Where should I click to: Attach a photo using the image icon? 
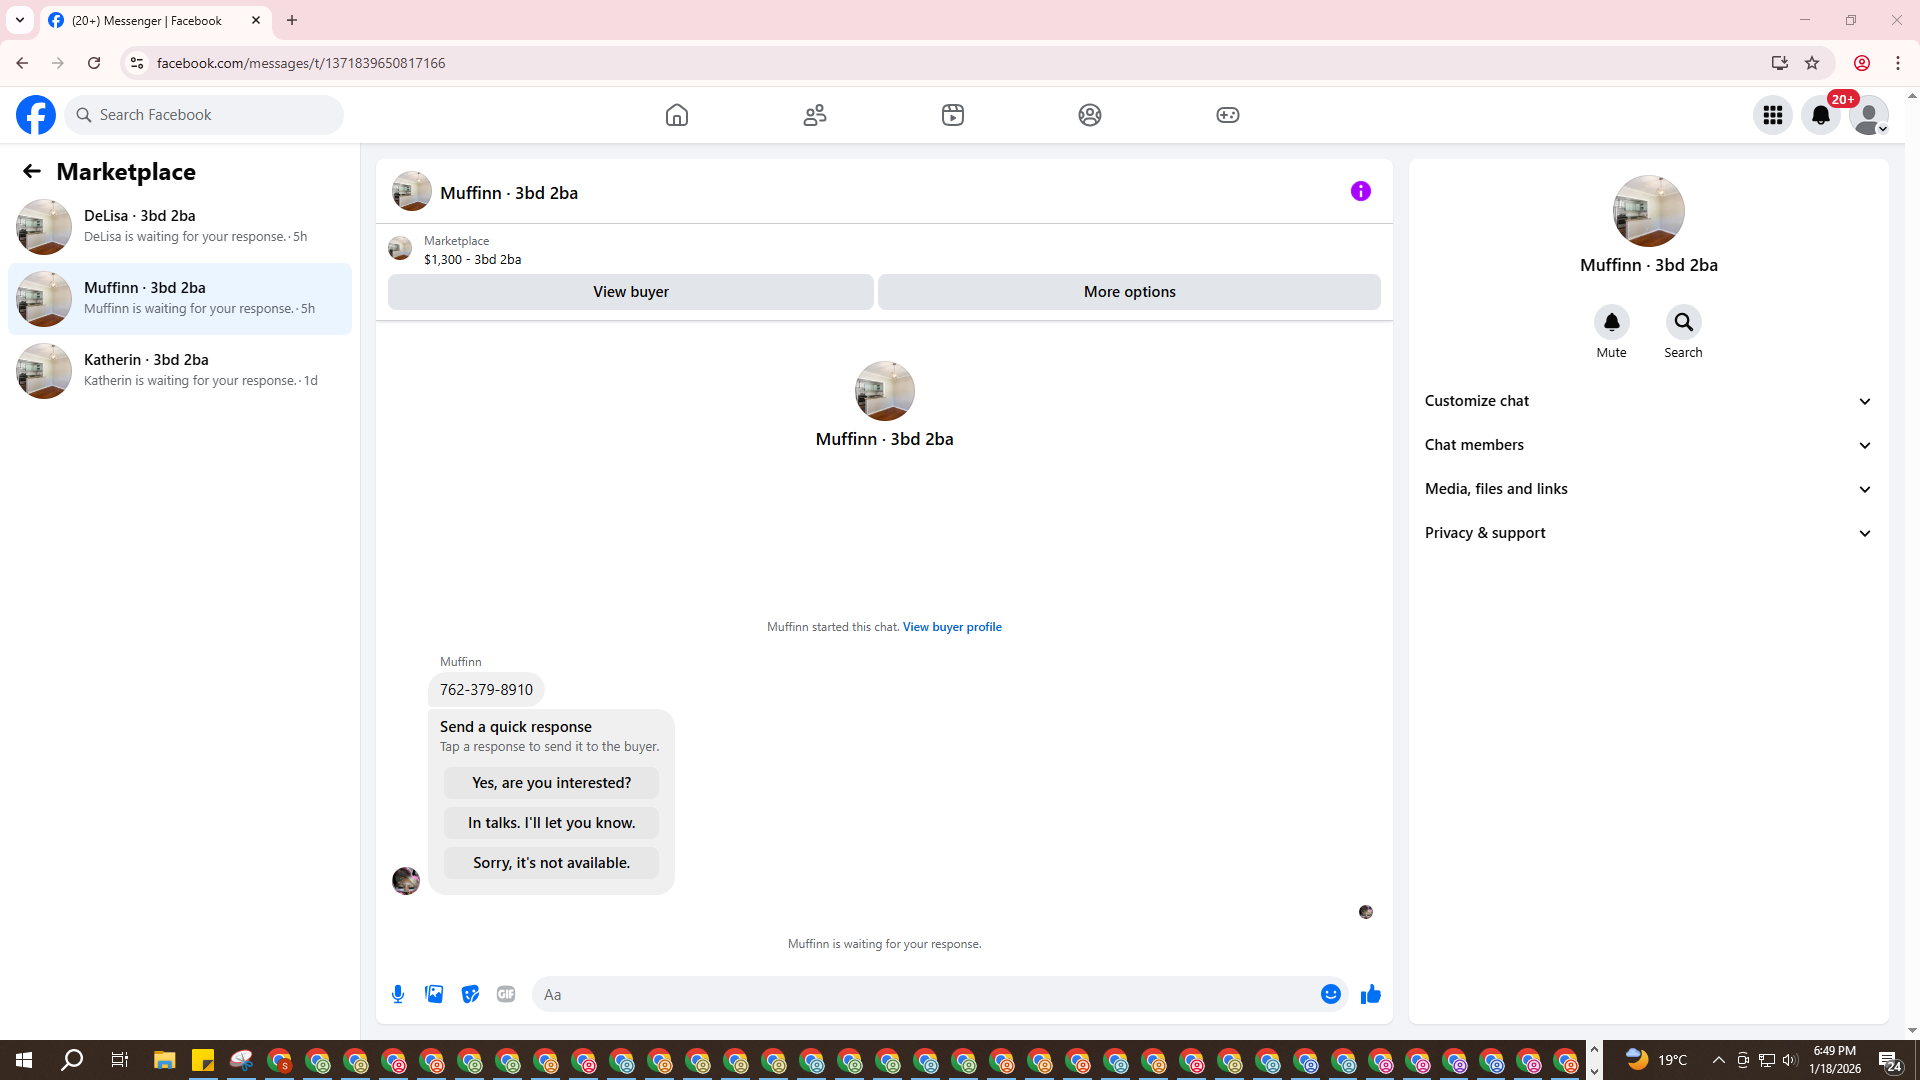click(x=434, y=994)
